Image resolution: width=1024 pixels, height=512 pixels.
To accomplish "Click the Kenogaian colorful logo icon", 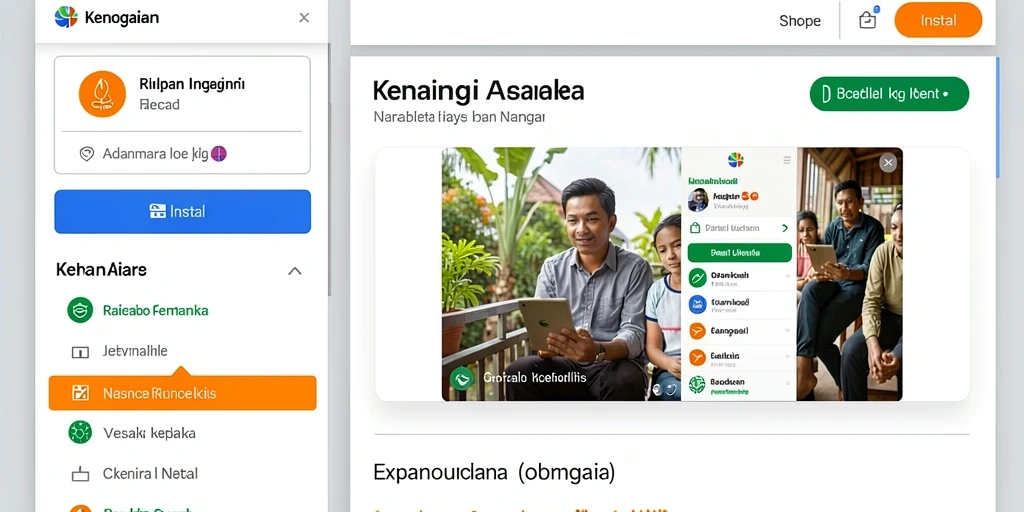I will point(66,17).
